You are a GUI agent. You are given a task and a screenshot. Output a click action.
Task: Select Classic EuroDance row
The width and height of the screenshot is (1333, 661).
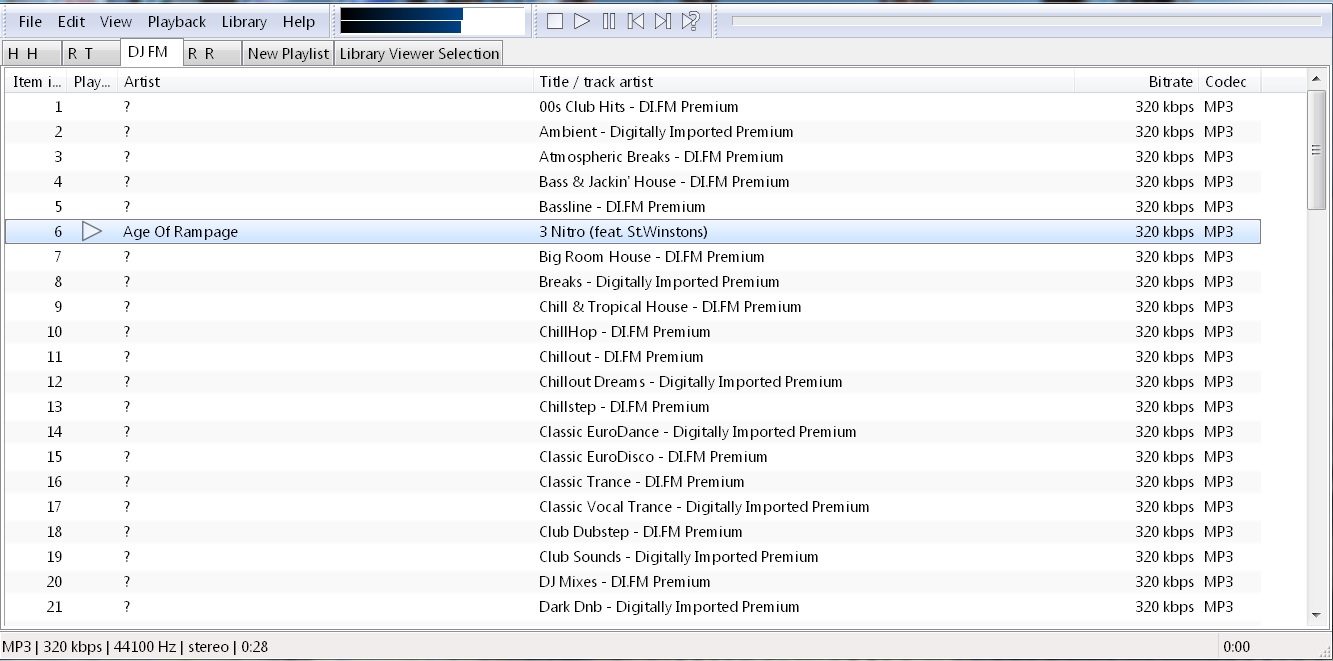coord(633,432)
